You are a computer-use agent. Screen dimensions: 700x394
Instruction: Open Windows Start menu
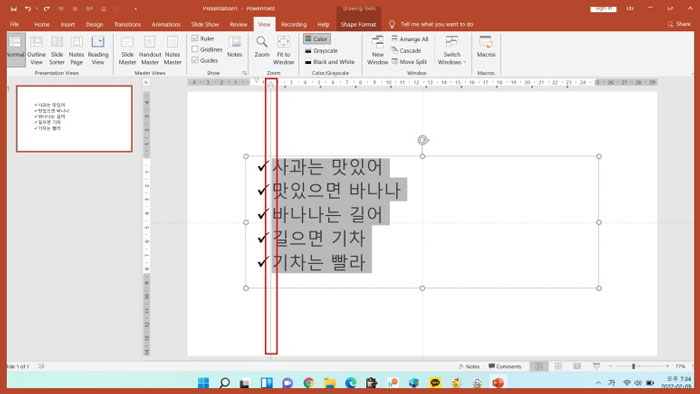203,382
